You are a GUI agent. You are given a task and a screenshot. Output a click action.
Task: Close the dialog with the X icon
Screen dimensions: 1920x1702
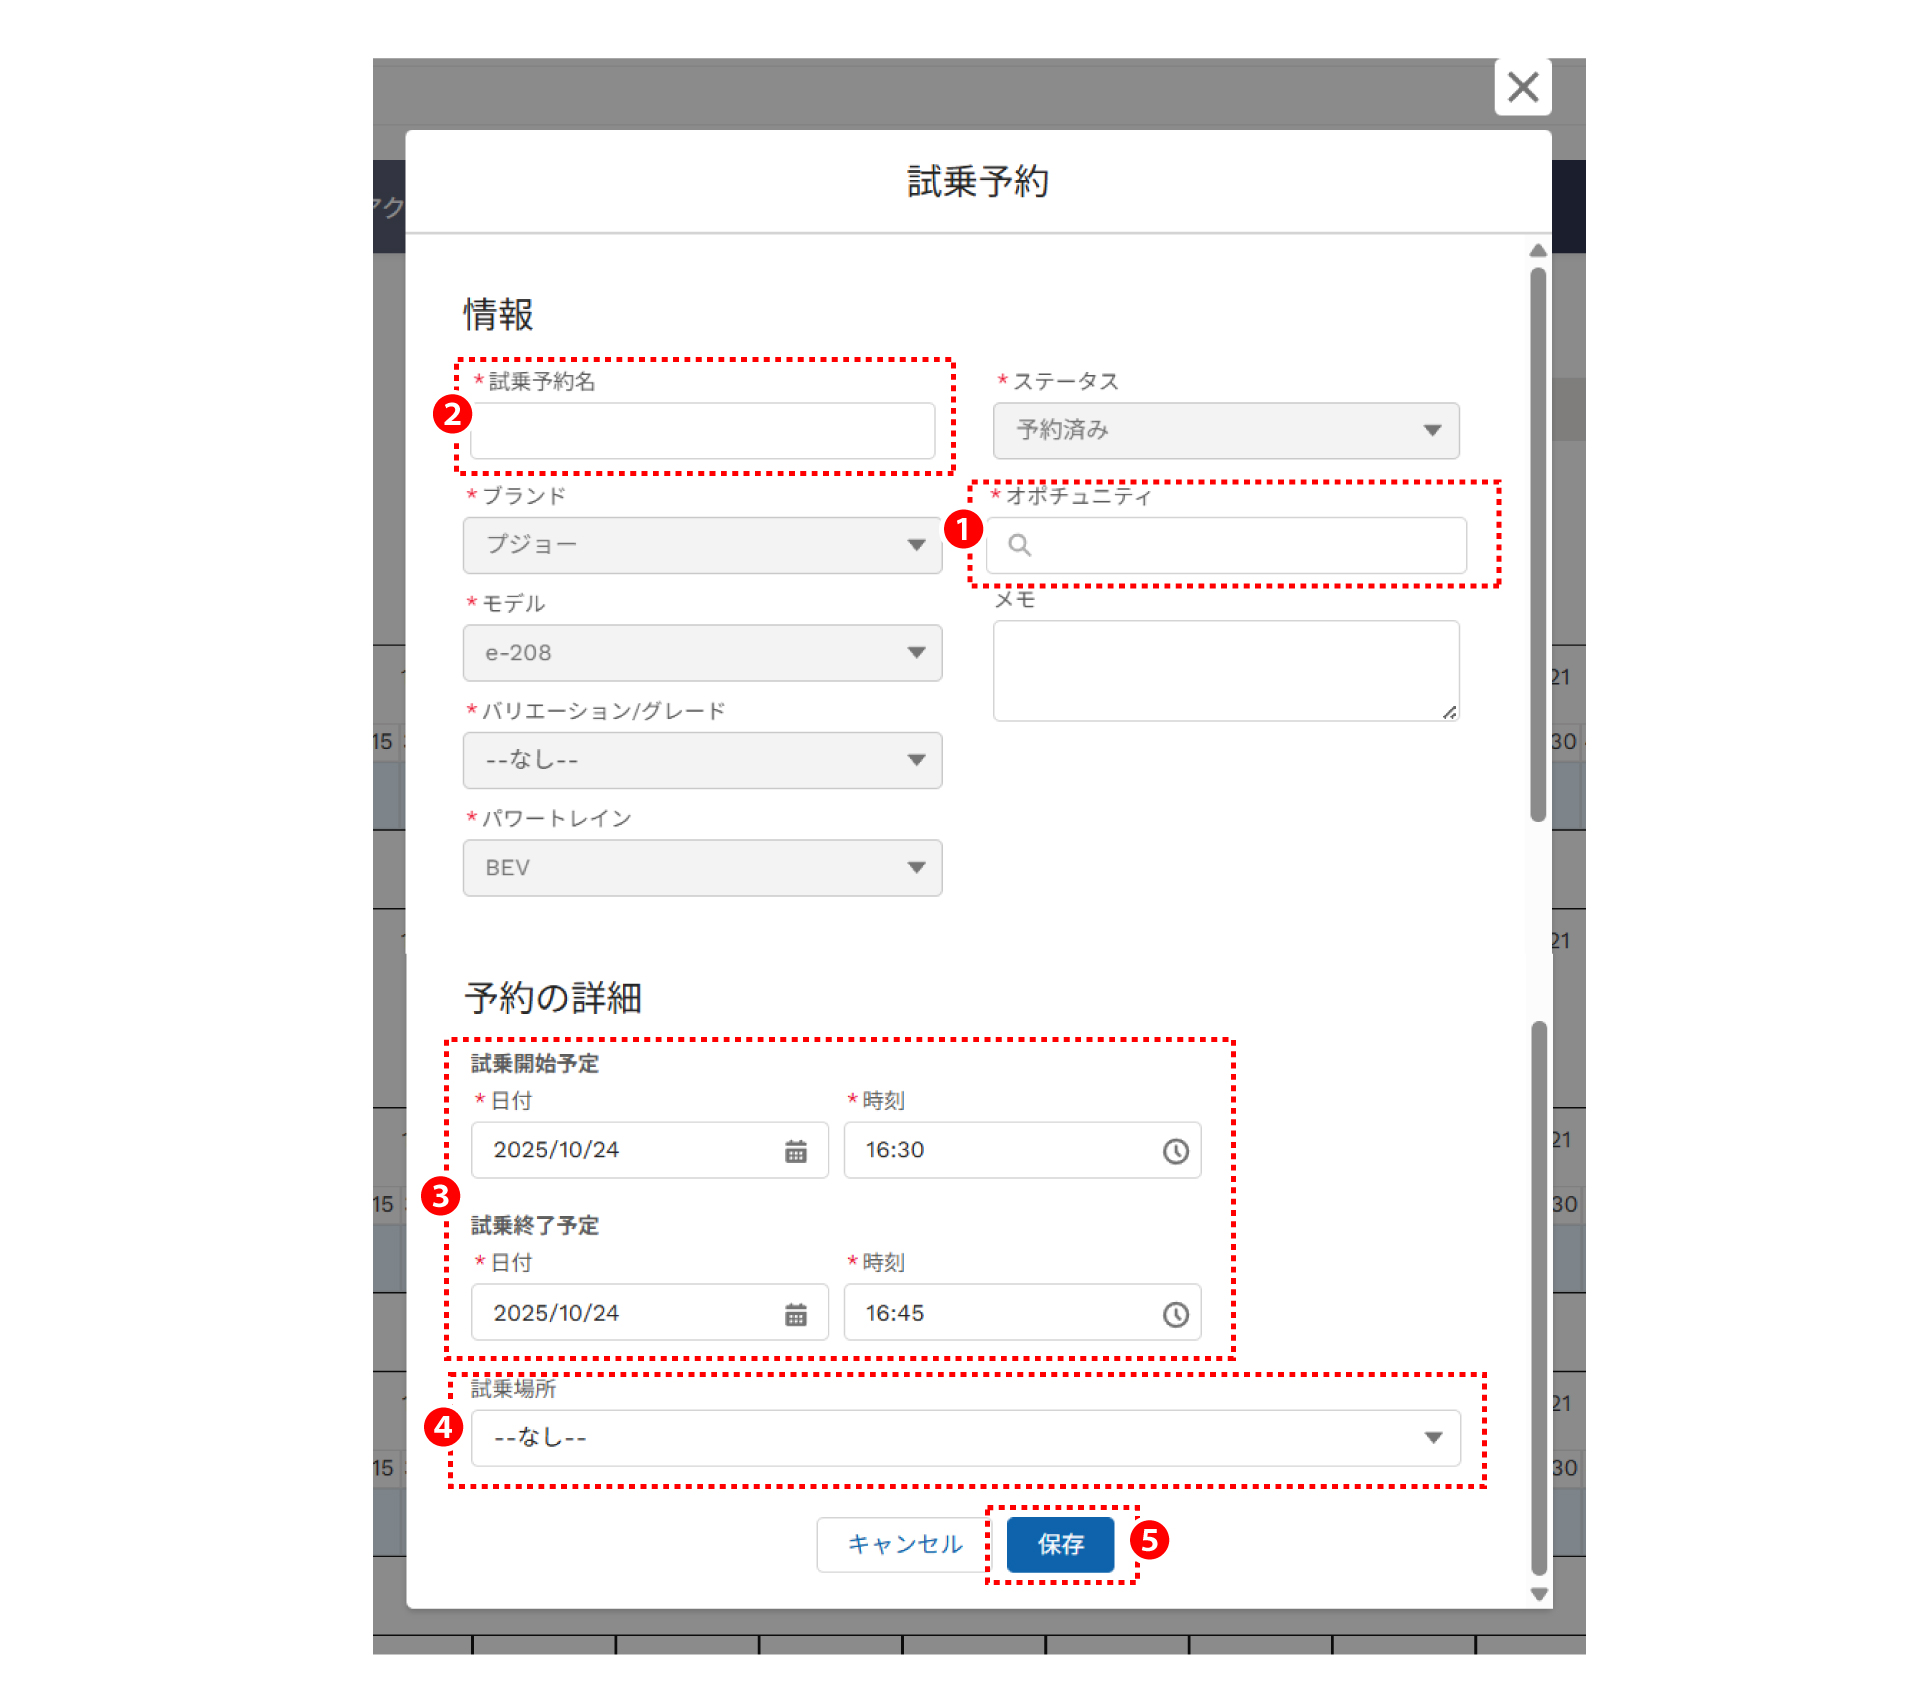point(1522,87)
